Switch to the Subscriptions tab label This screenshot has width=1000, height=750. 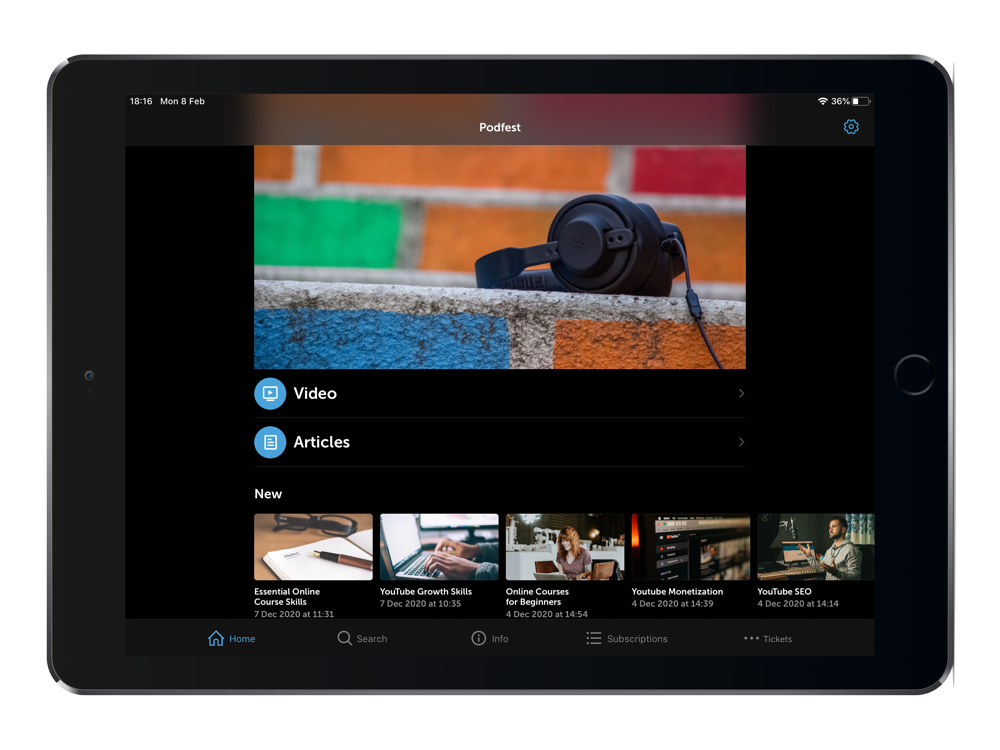tap(637, 639)
